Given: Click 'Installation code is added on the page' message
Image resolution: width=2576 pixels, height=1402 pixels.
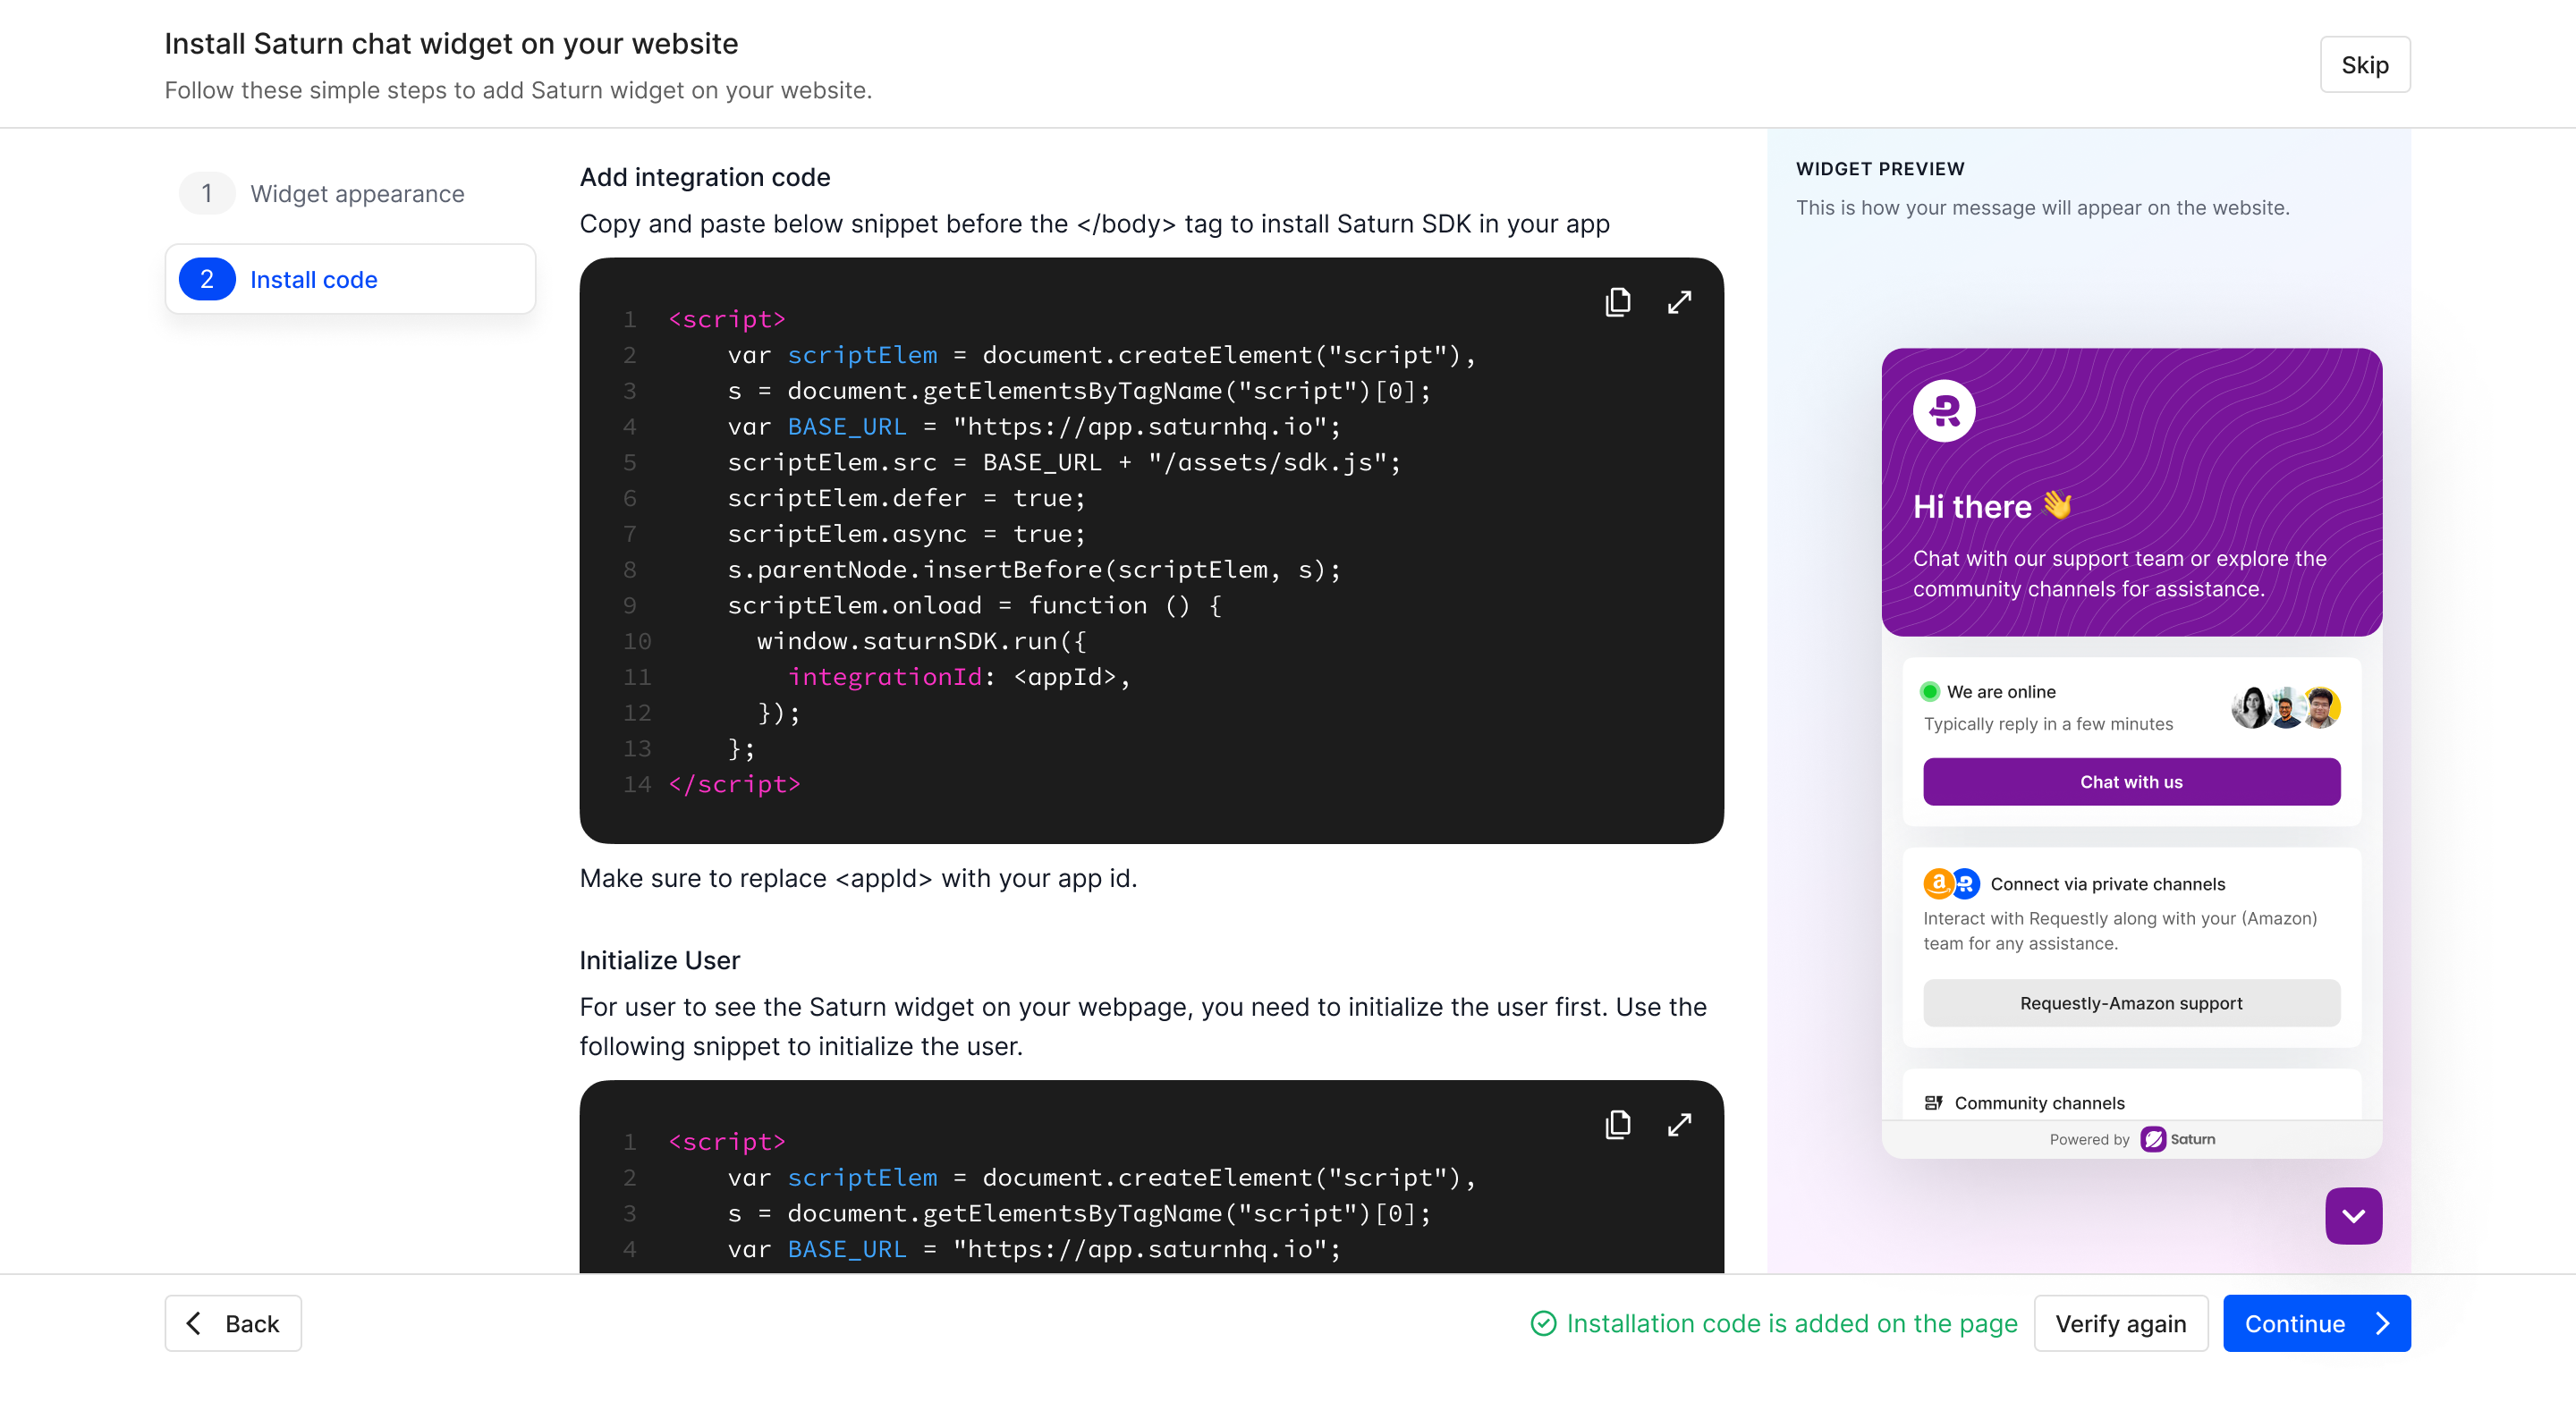Looking at the screenshot, I should (1791, 1324).
